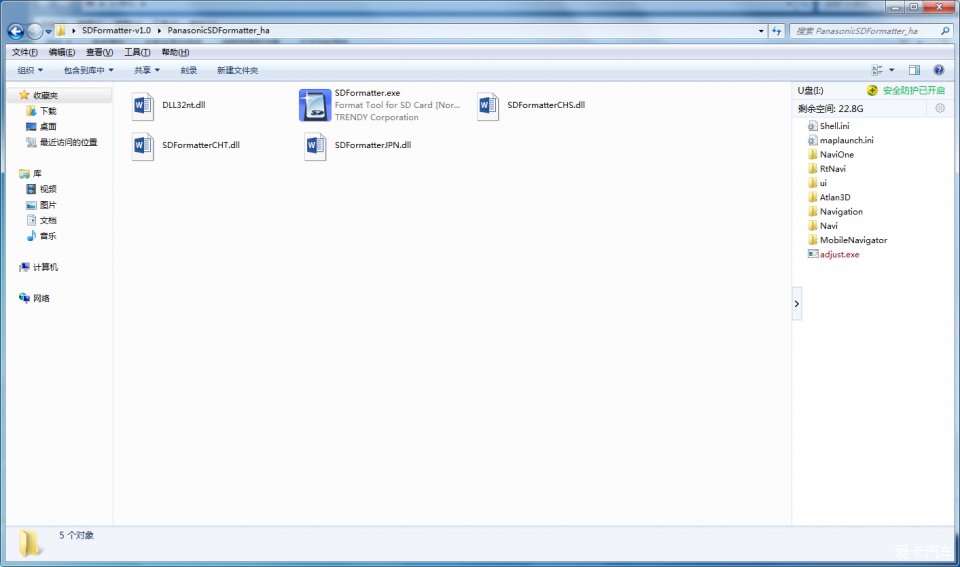The width and height of the screenshot is (960, 567).
Task: Toggle the preview pane icon
Action: point(914,70)
